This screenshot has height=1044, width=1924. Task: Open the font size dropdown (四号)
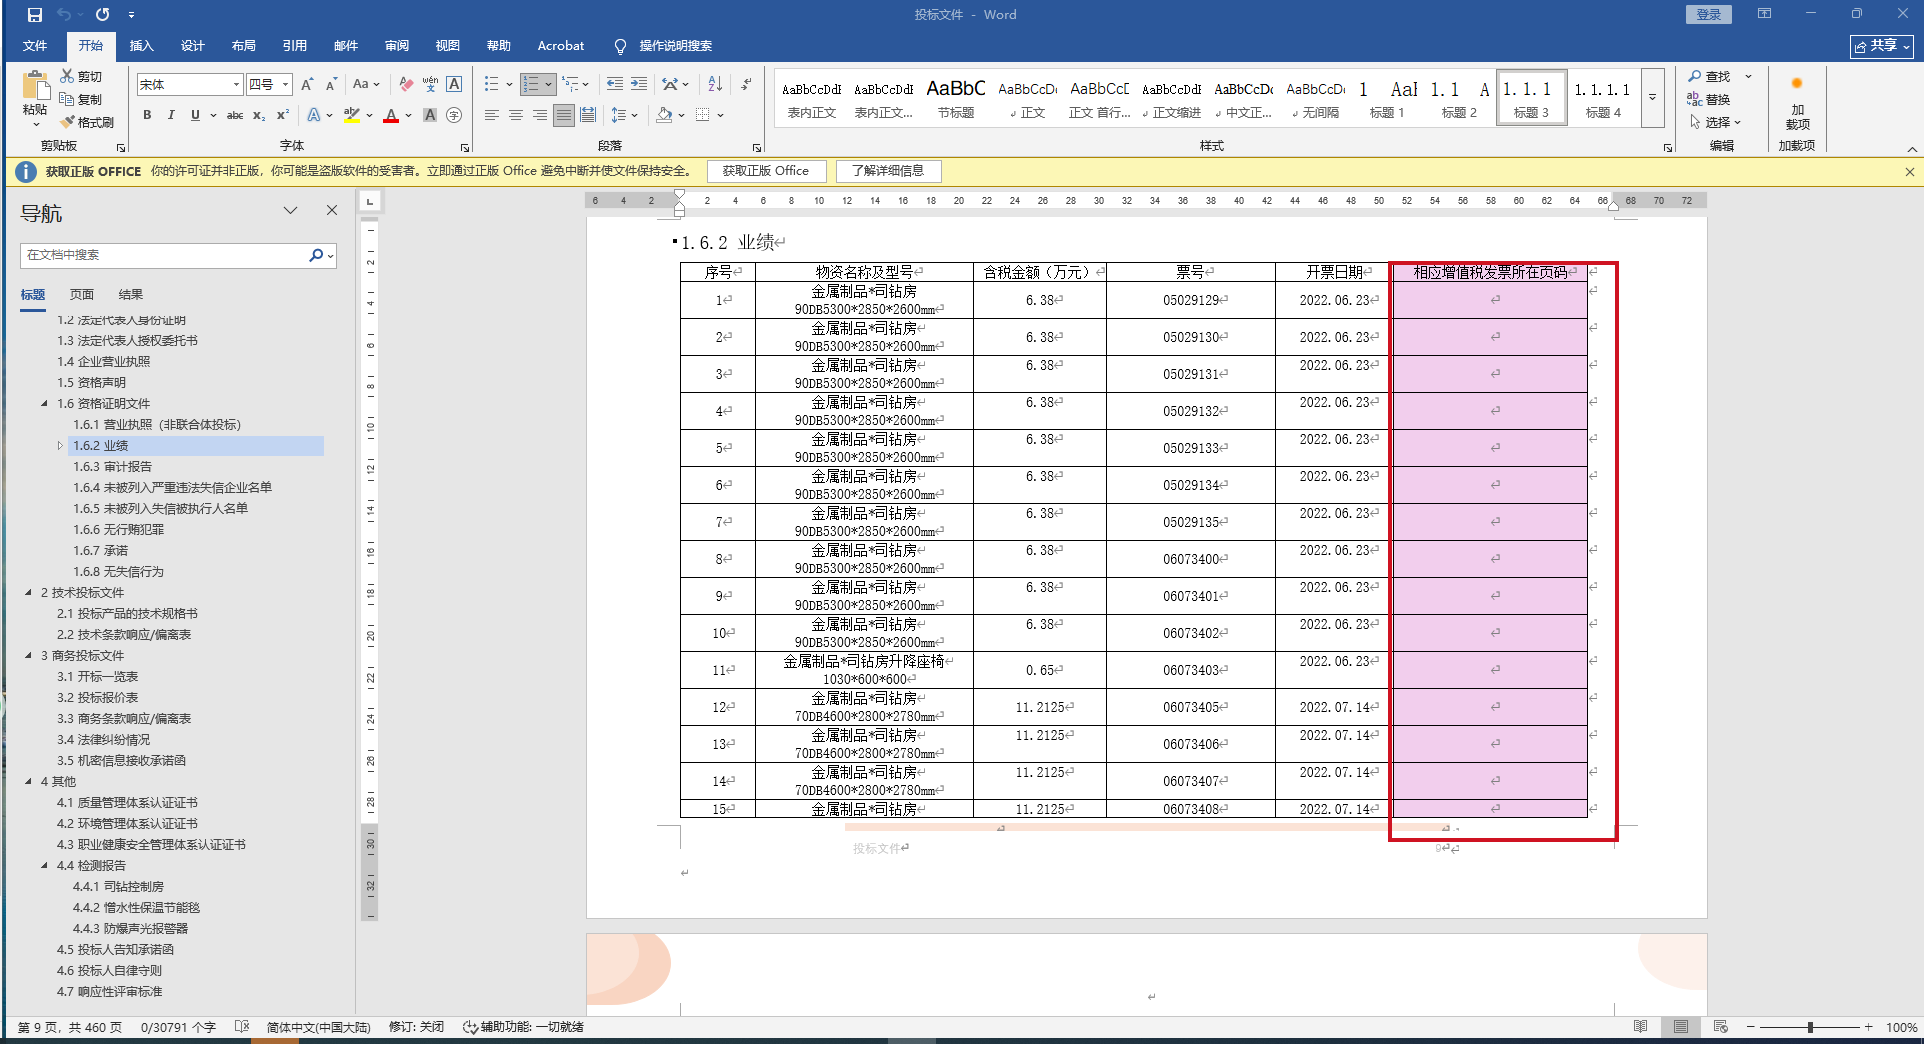285,85
